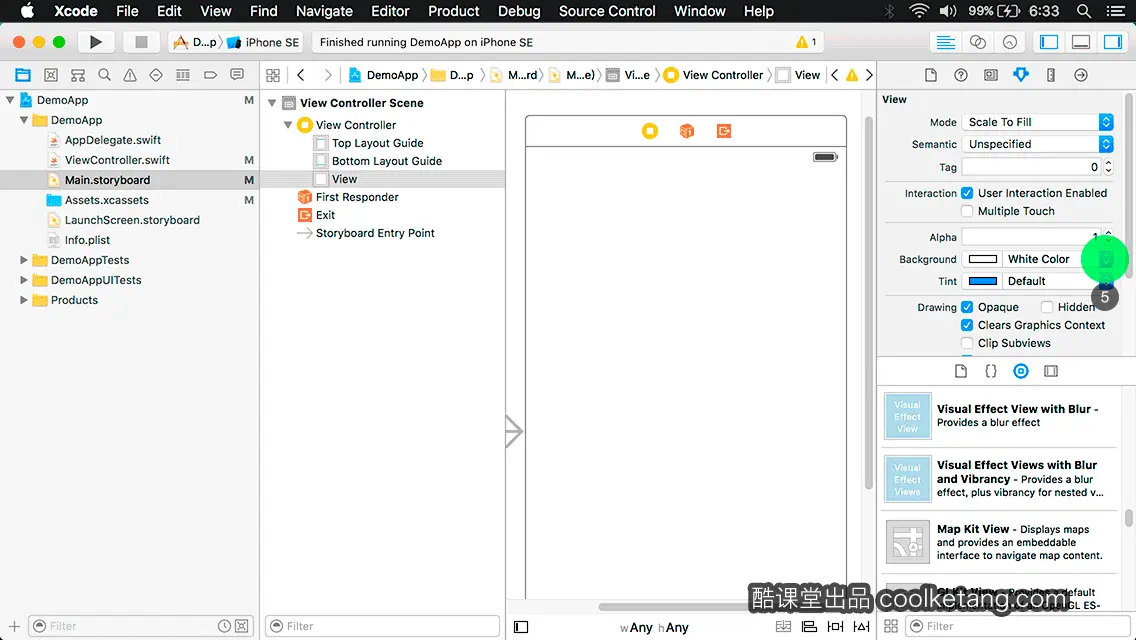Switch to the Assistant editor

pyautogui.click(x=977, y=42)
